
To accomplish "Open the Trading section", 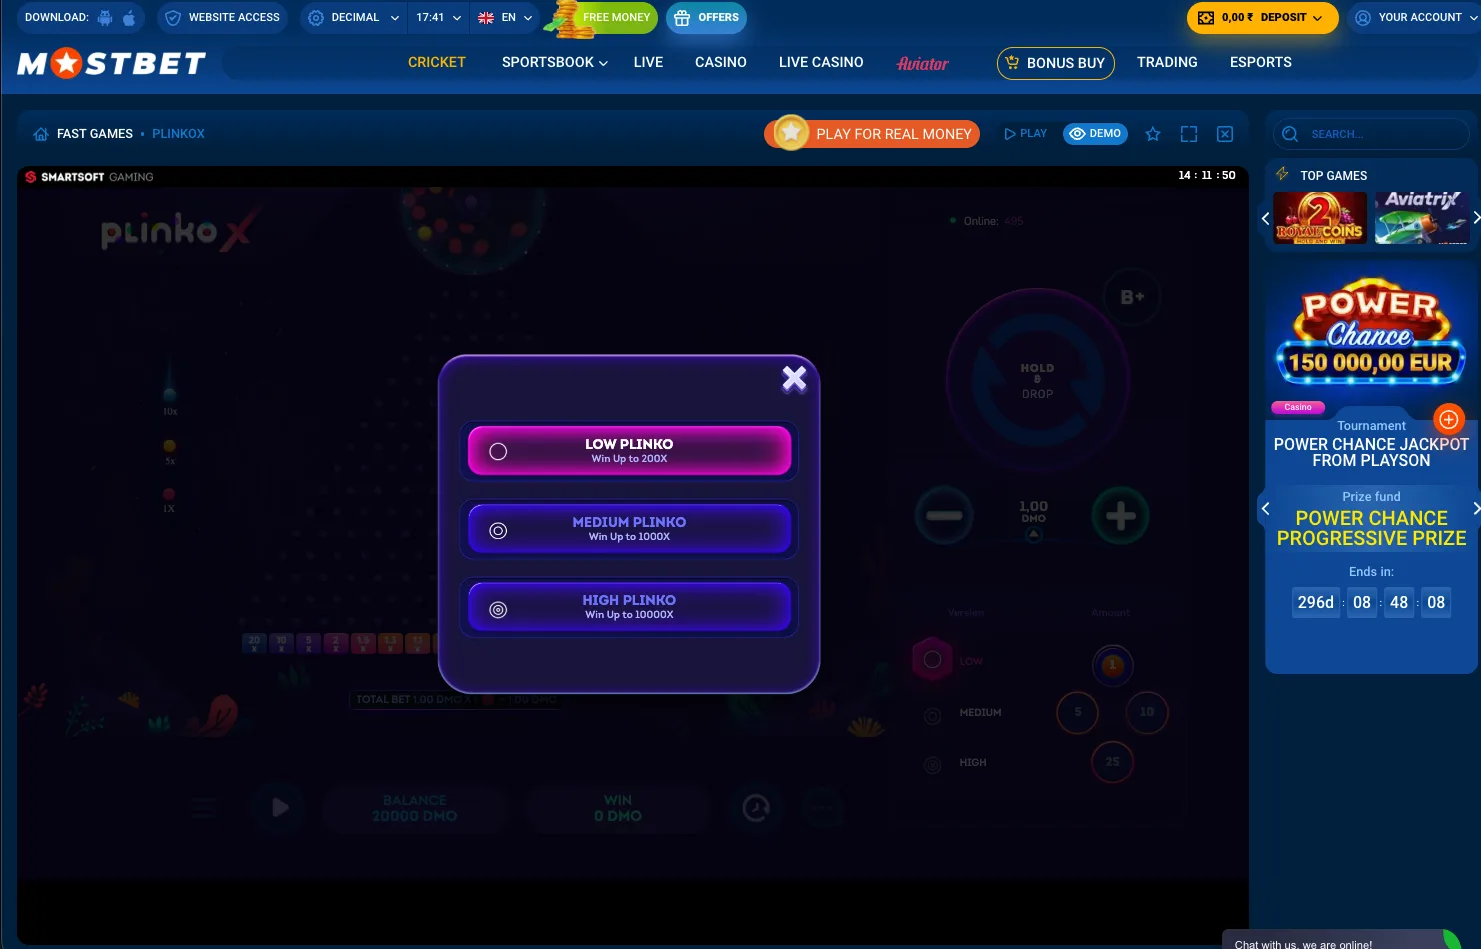I will (x=1167, y=62).
